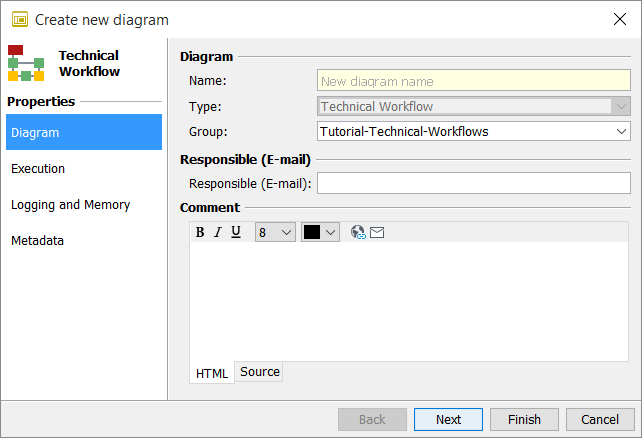
Task: Switch to the Source tab
Action: click(260, 372)
